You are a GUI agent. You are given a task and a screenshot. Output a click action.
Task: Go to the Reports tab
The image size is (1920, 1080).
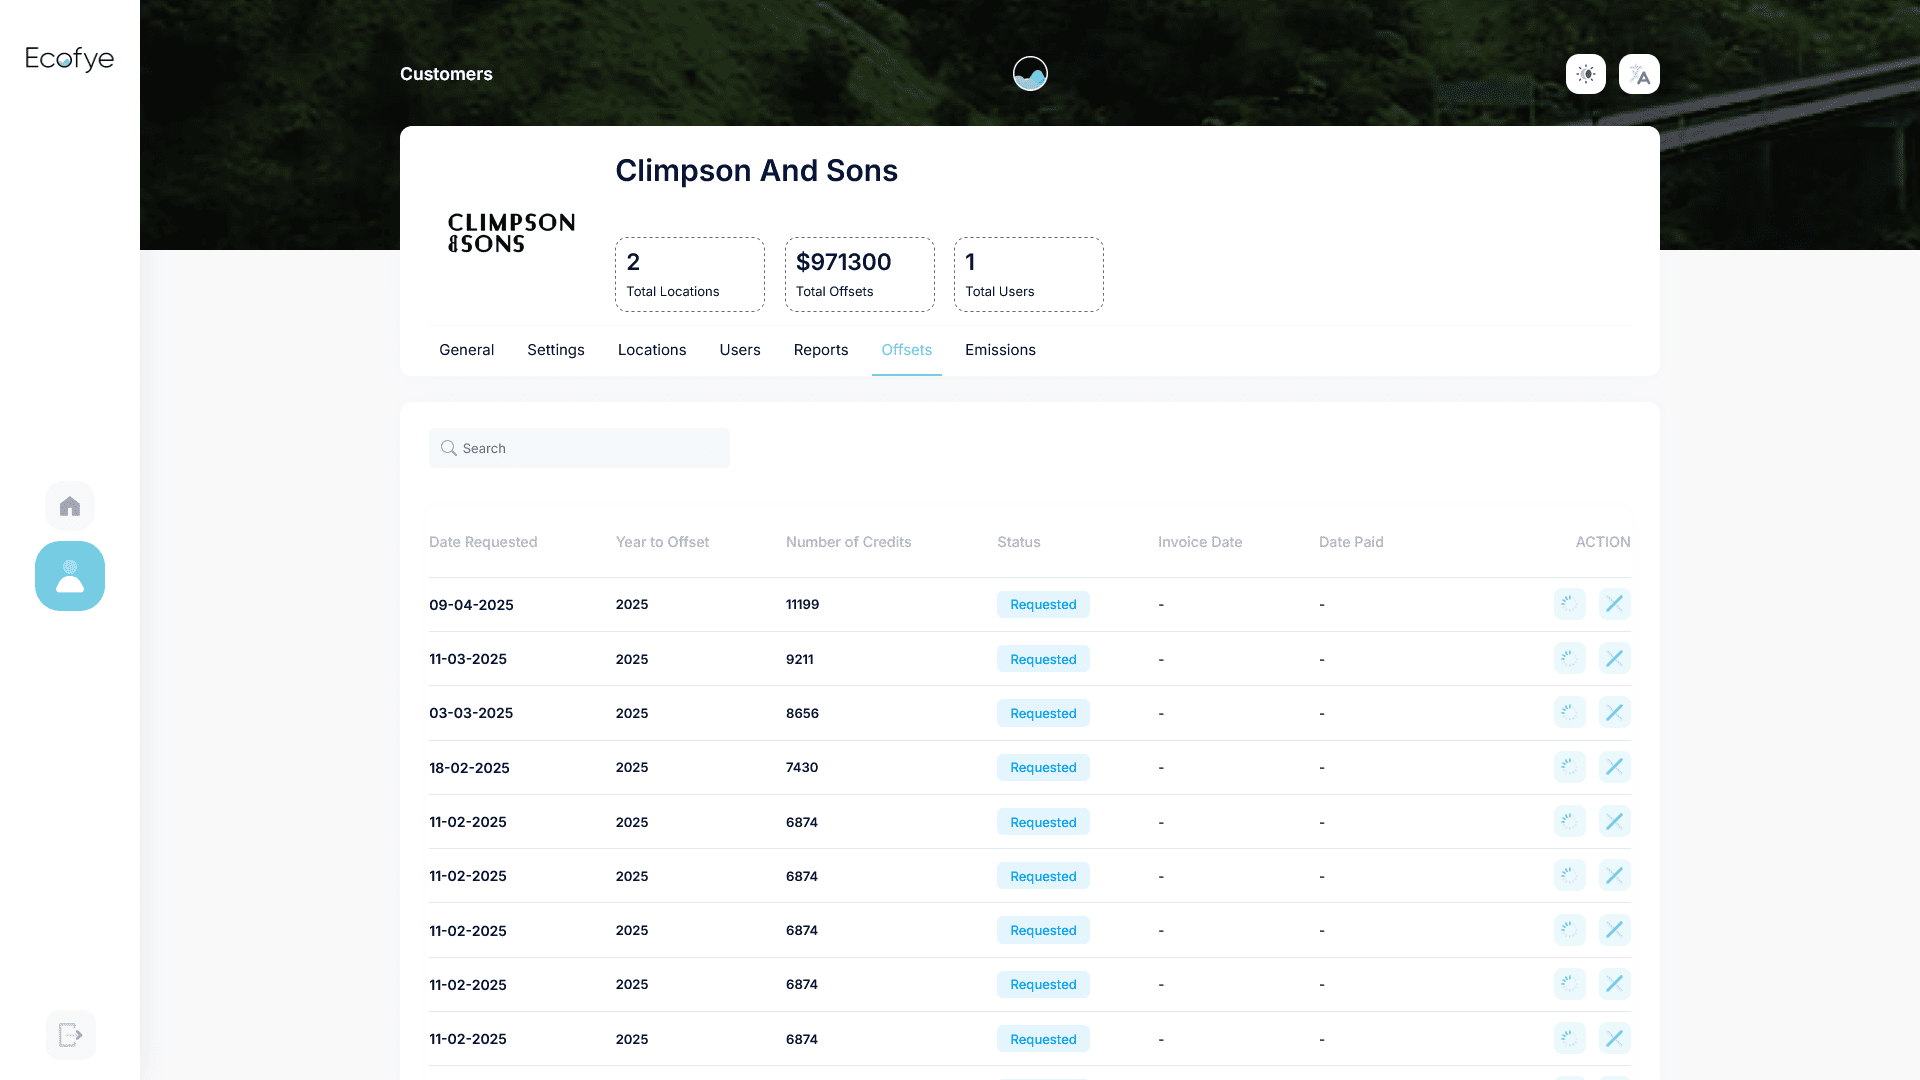coord(820,350)
